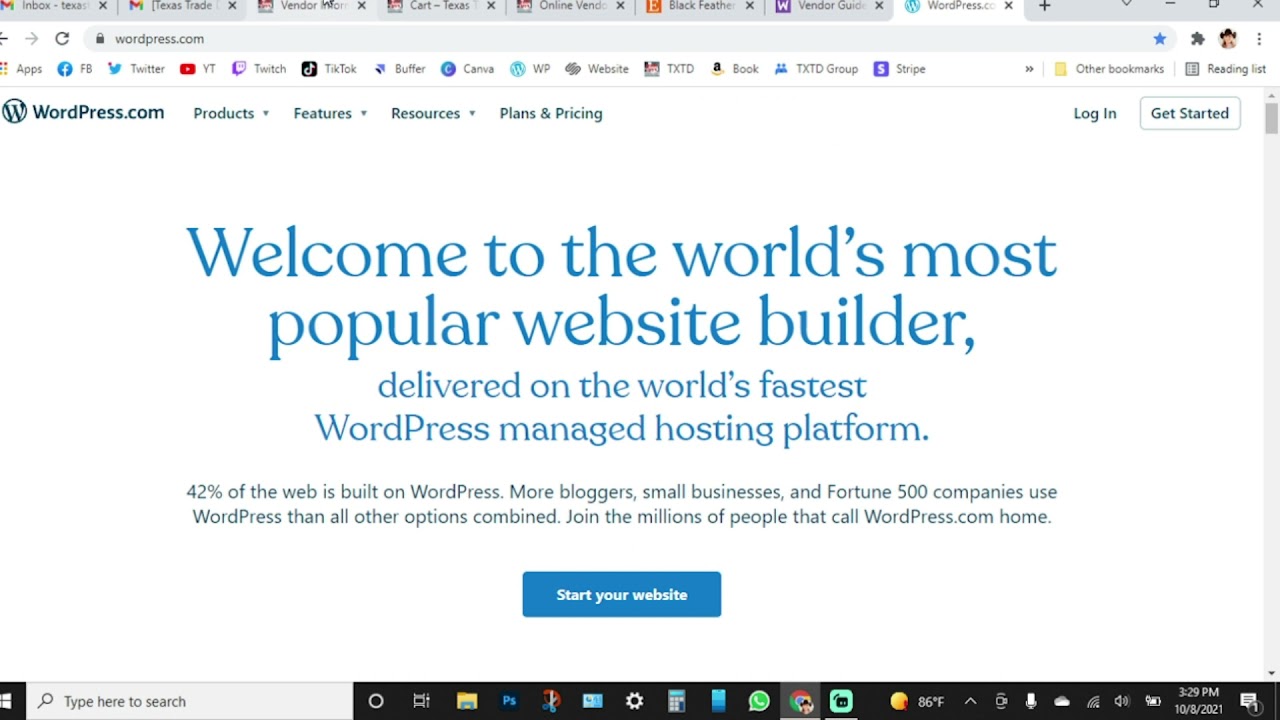Screen dimensions: 1280x720
Task: Open the taskbar clock showing 3:29 PM
Action: [x=1198, y=701]
